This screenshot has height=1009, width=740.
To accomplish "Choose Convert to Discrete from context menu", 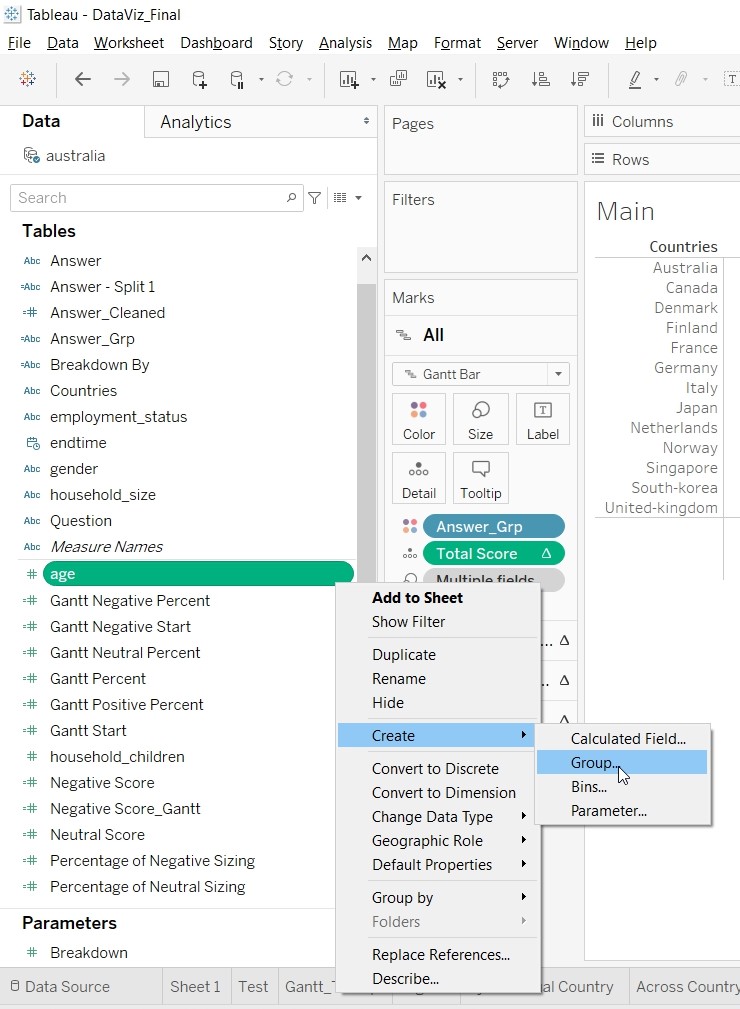I will (435, 768).
